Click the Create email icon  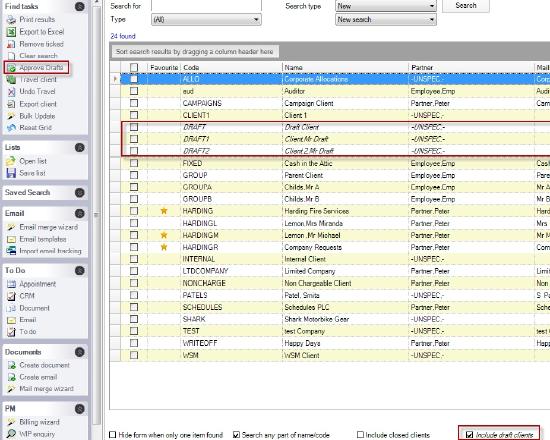(x=11, y=377)
